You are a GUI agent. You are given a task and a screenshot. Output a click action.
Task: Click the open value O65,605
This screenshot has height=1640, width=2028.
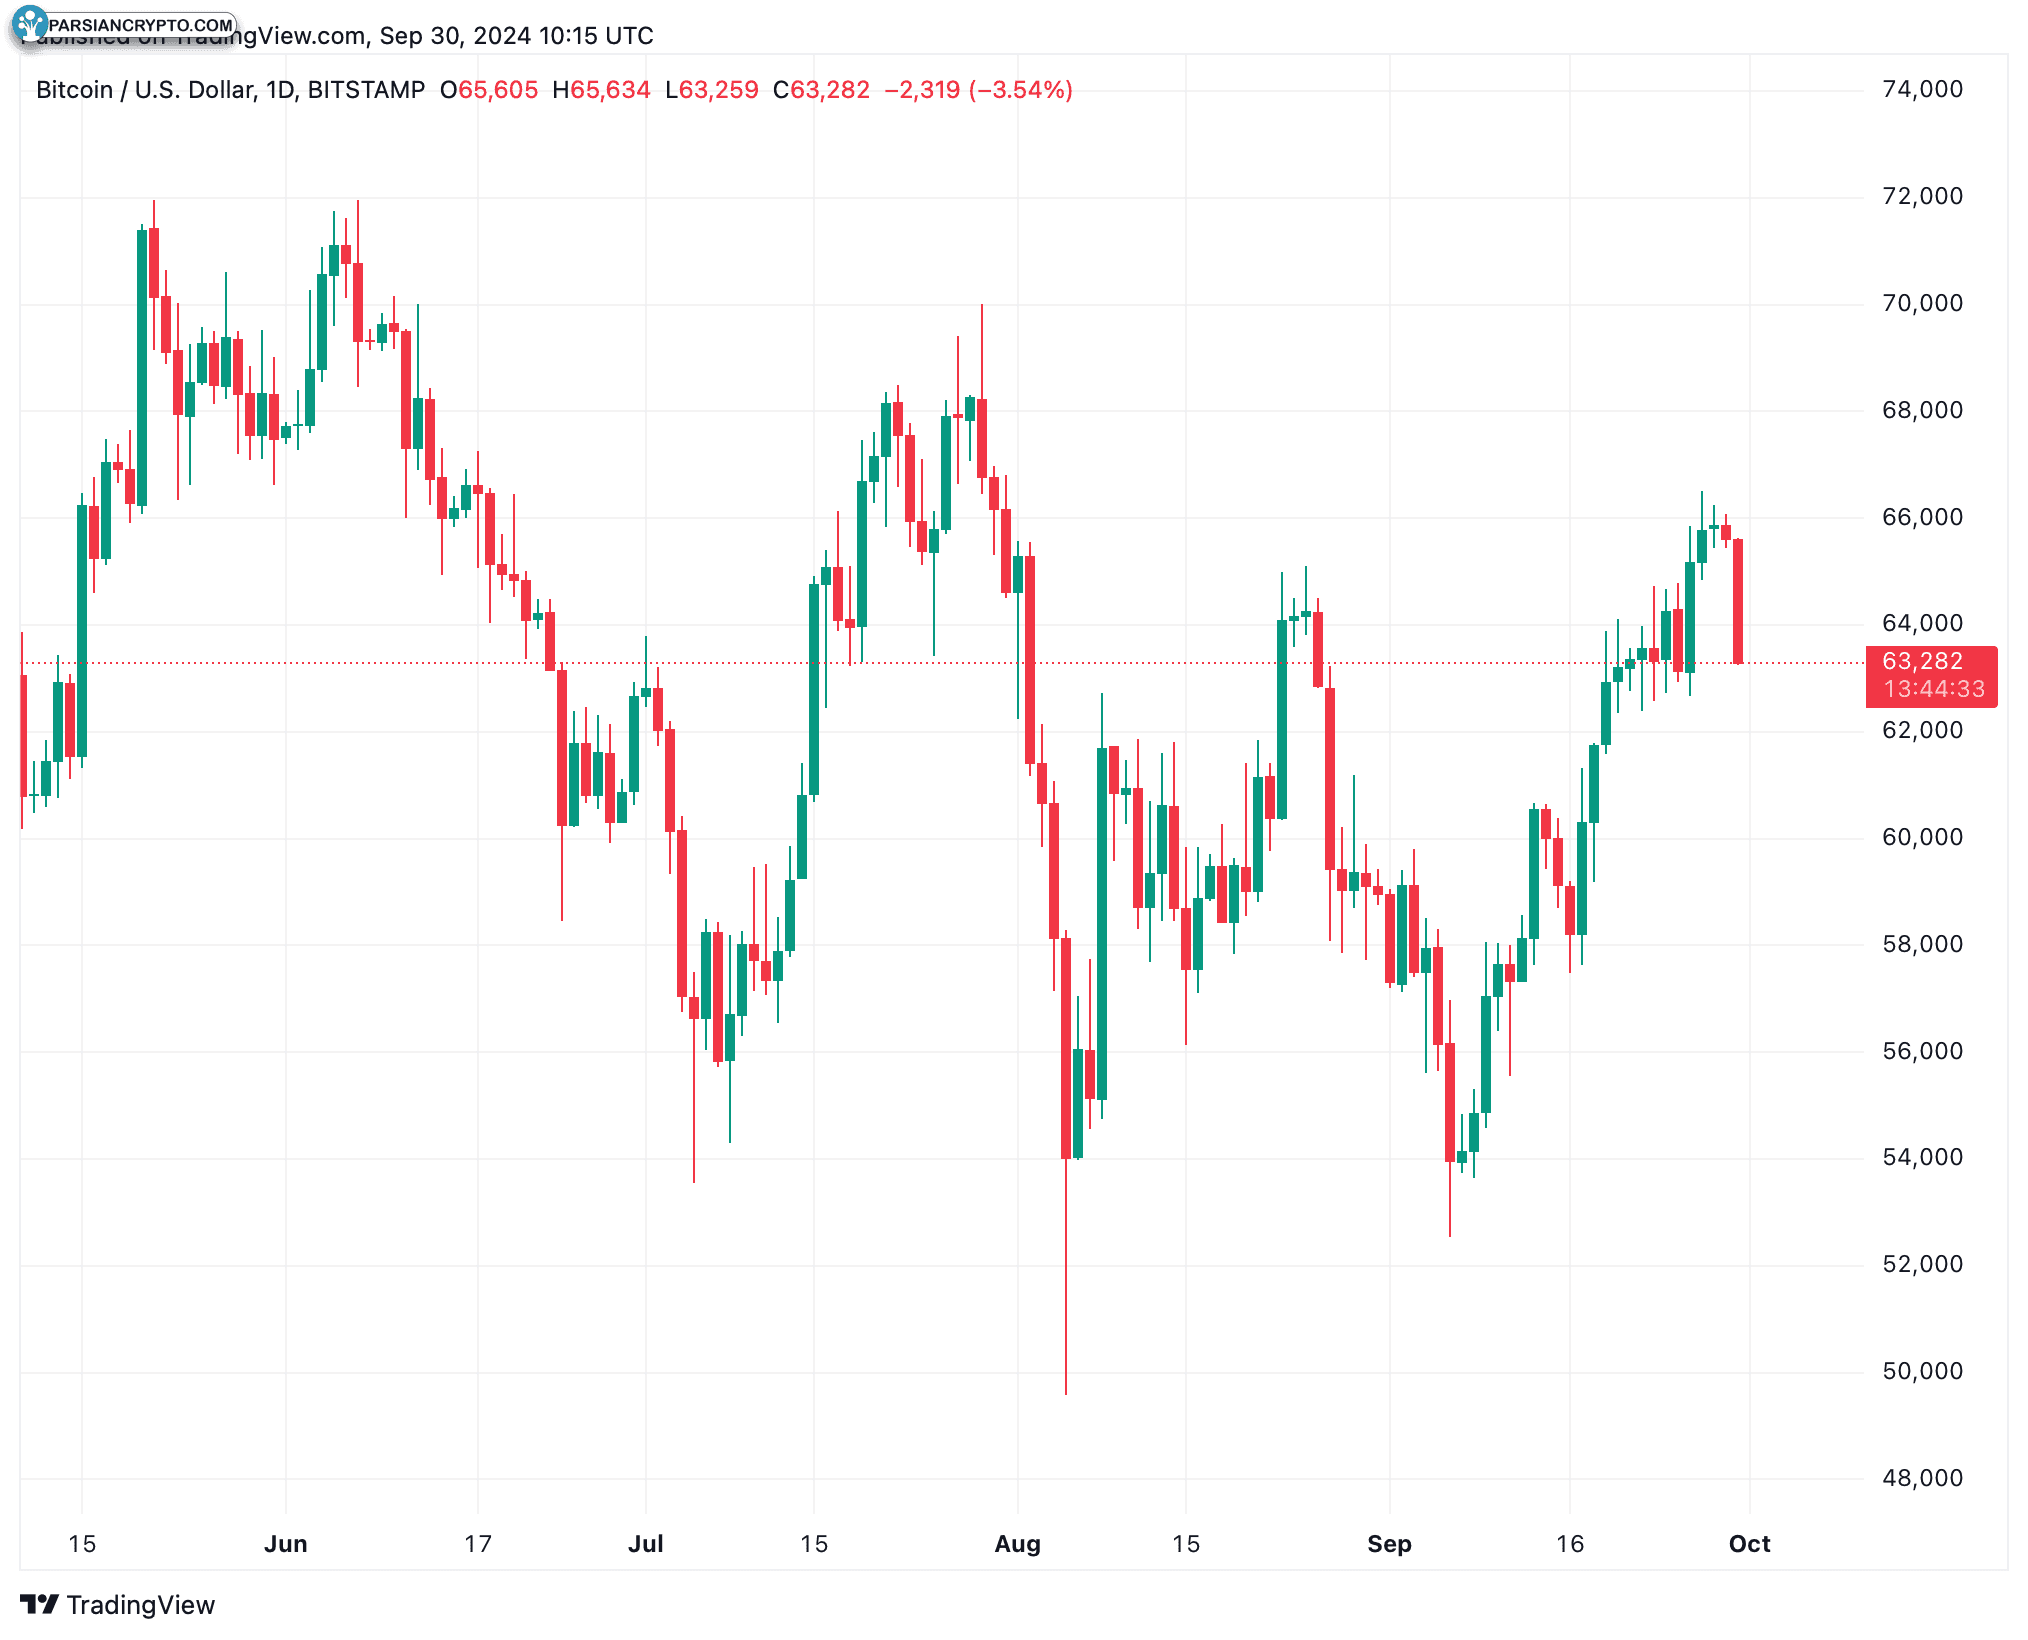489,90
